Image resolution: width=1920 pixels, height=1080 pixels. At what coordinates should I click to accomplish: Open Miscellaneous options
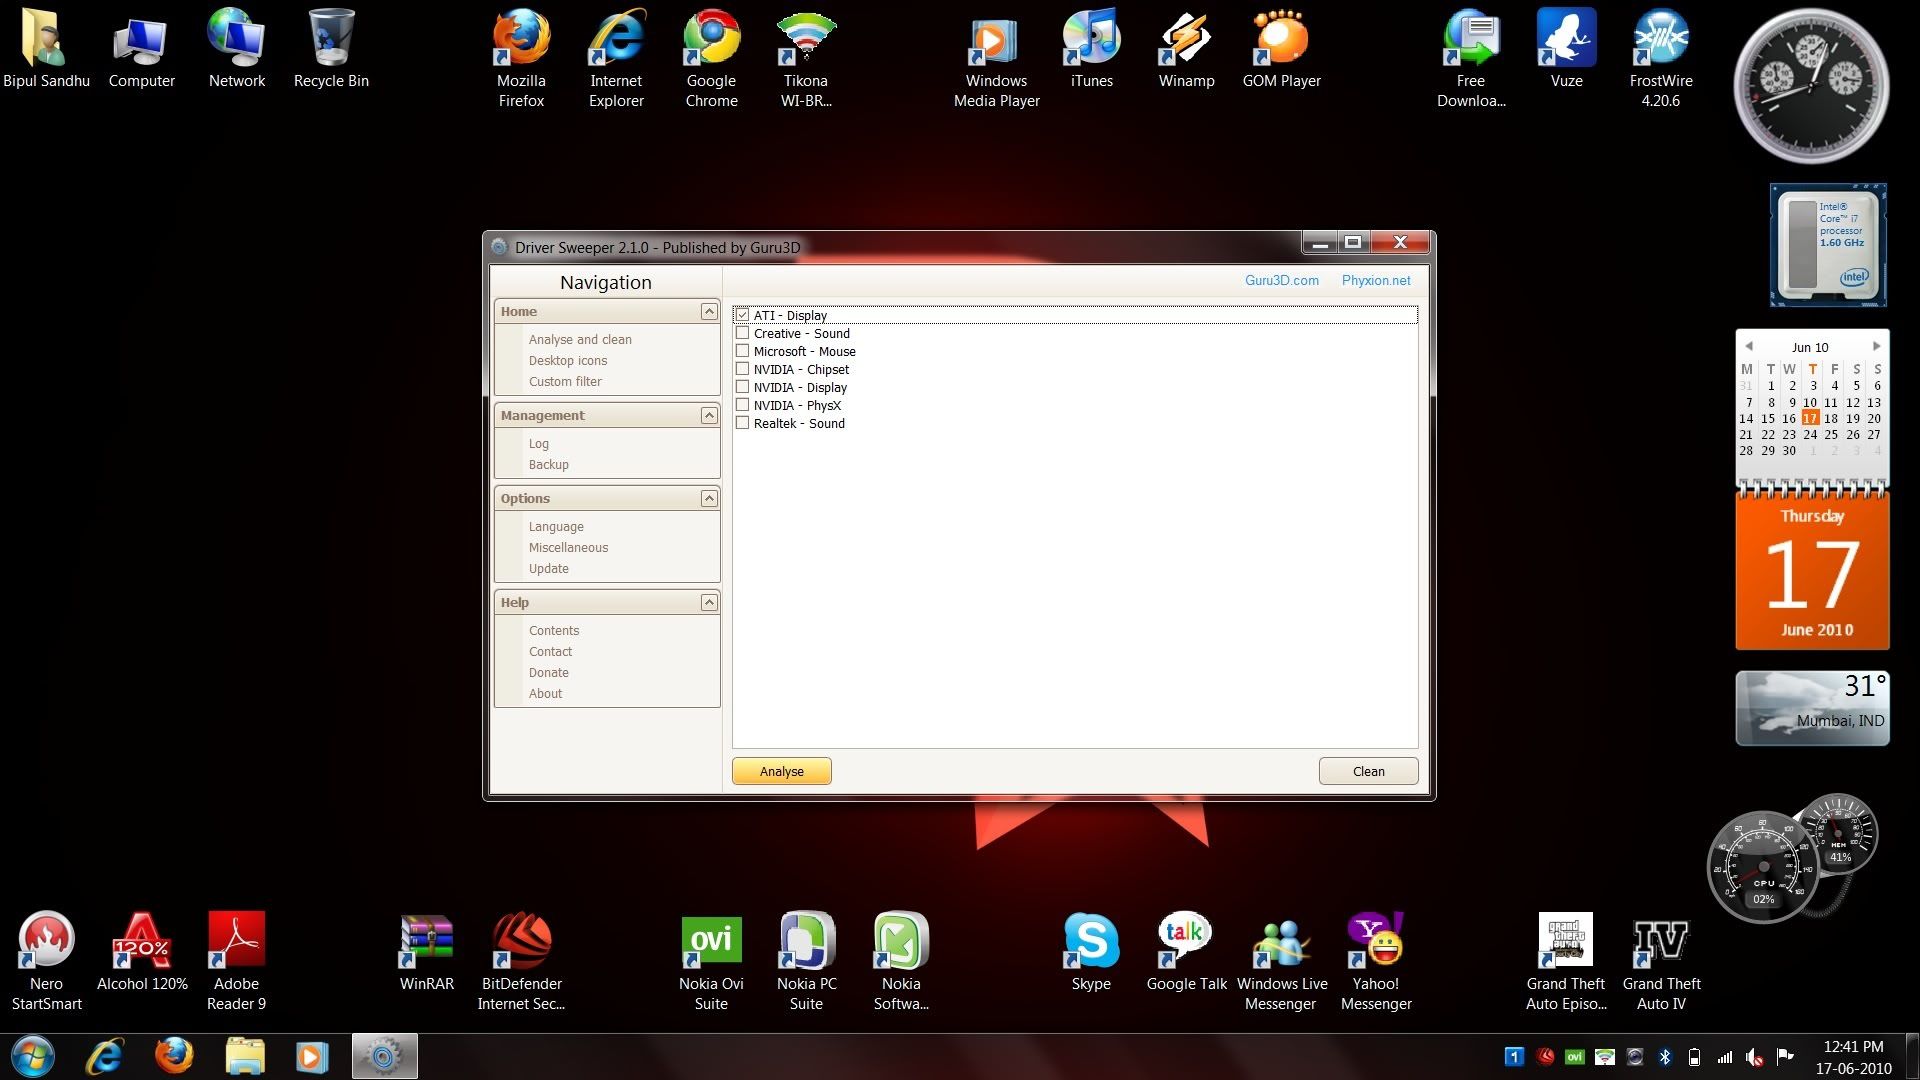point(568,548)
